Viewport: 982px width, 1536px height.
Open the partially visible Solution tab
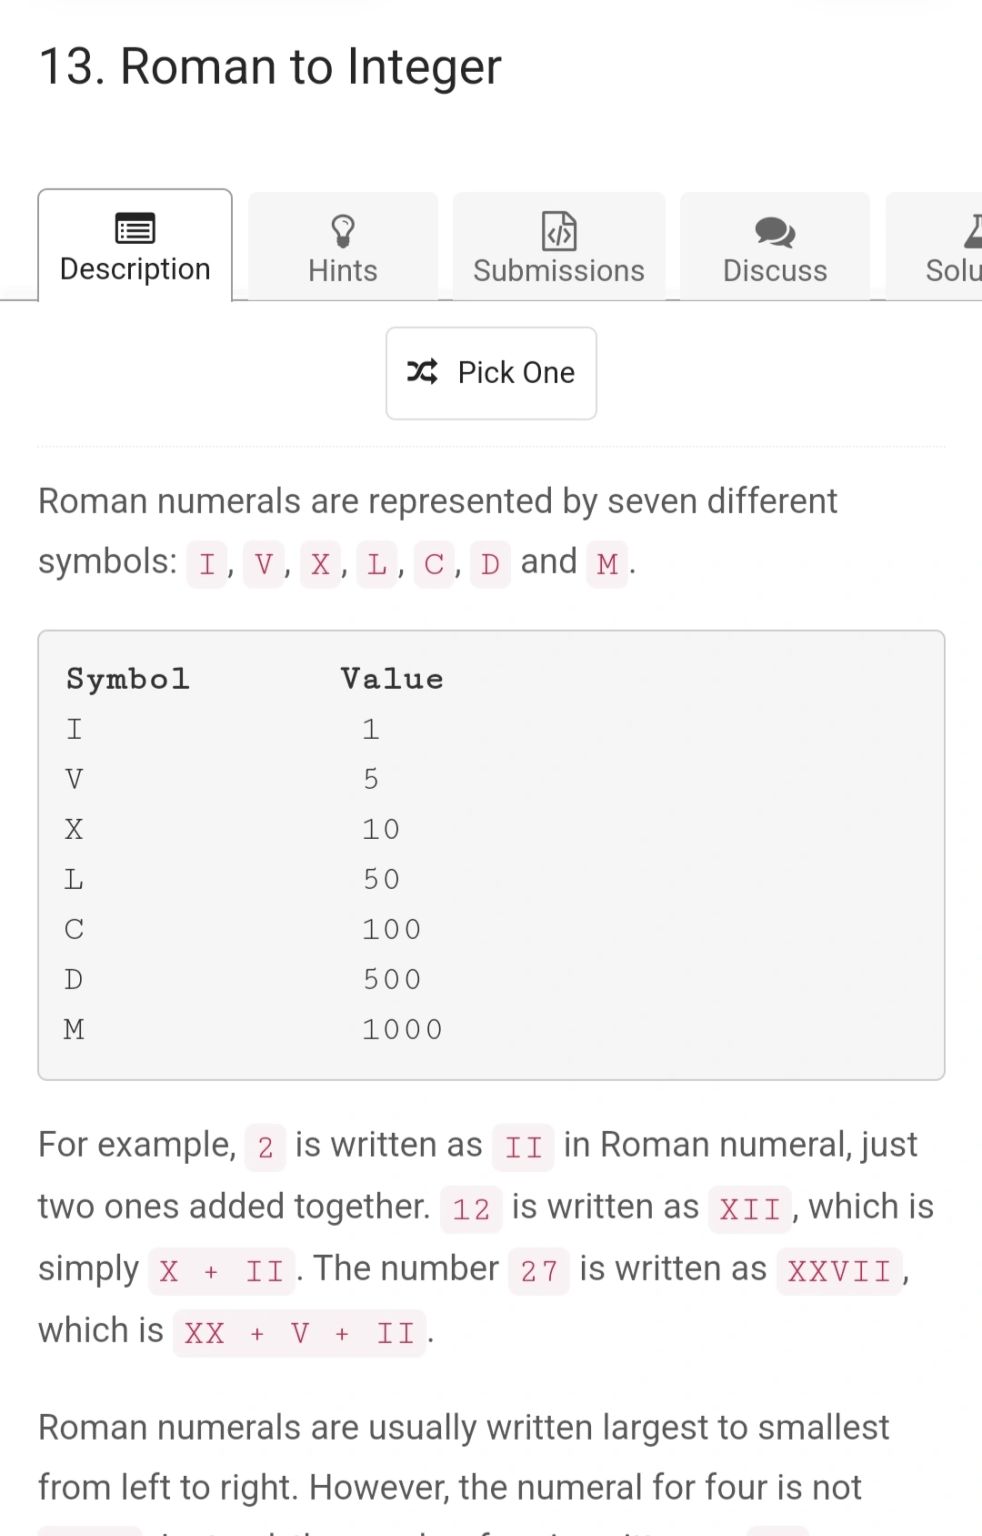tap(934, 246)
